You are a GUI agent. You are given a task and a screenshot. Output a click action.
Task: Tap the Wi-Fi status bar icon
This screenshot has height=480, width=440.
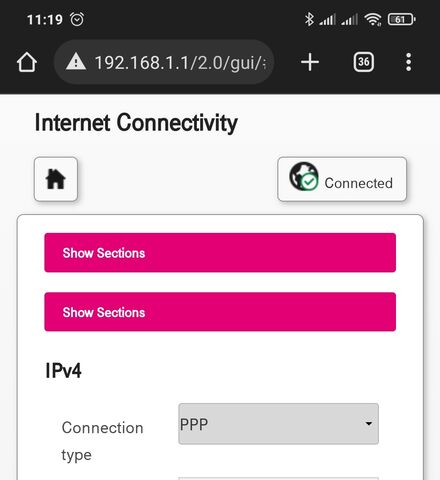tap(373, 19)
